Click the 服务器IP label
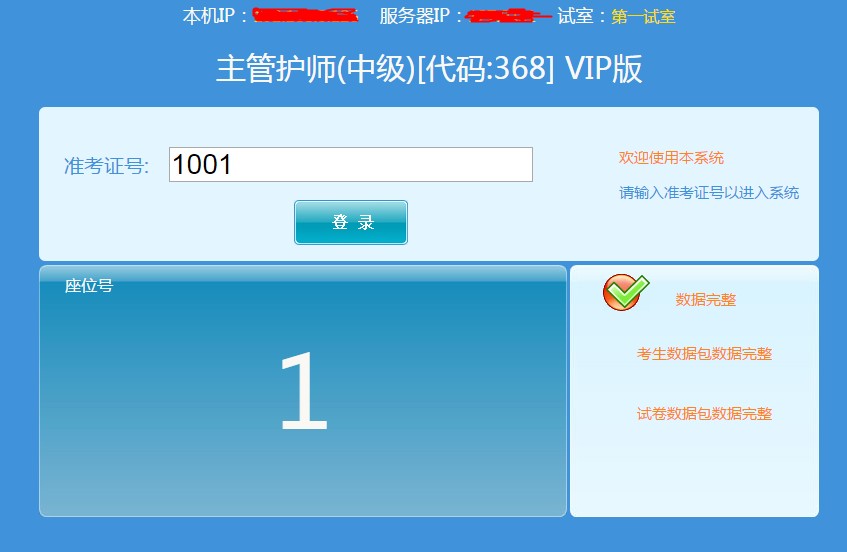The height and width of the screenshot is (552, 847). [420, 16]
